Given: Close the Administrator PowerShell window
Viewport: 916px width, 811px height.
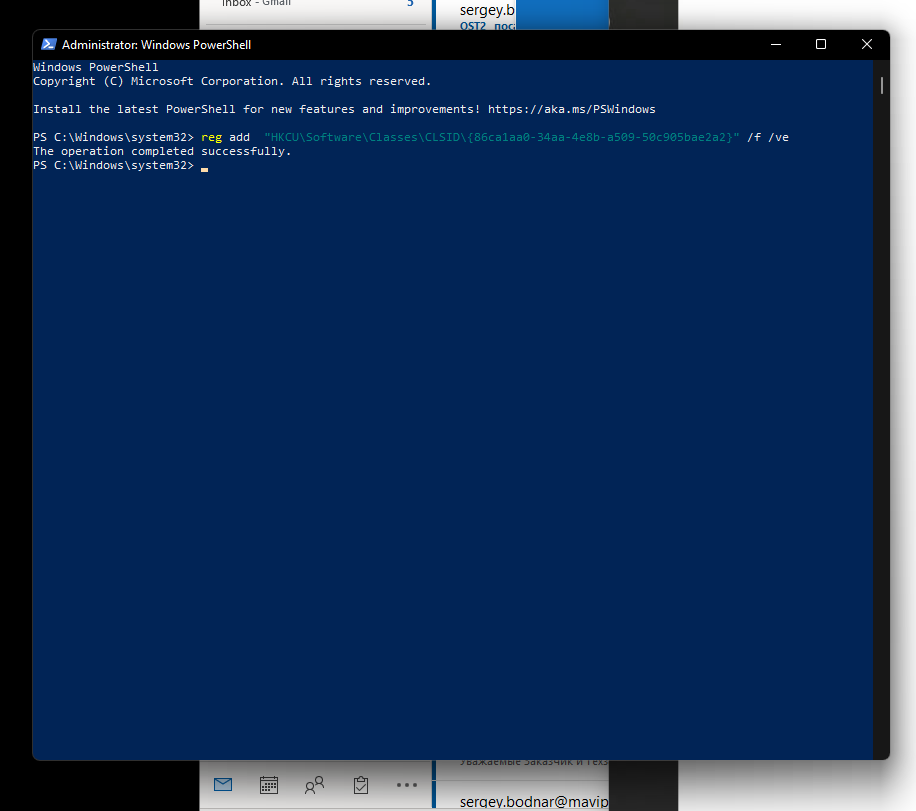Looking at the screenshot, I should pos(867,45).
